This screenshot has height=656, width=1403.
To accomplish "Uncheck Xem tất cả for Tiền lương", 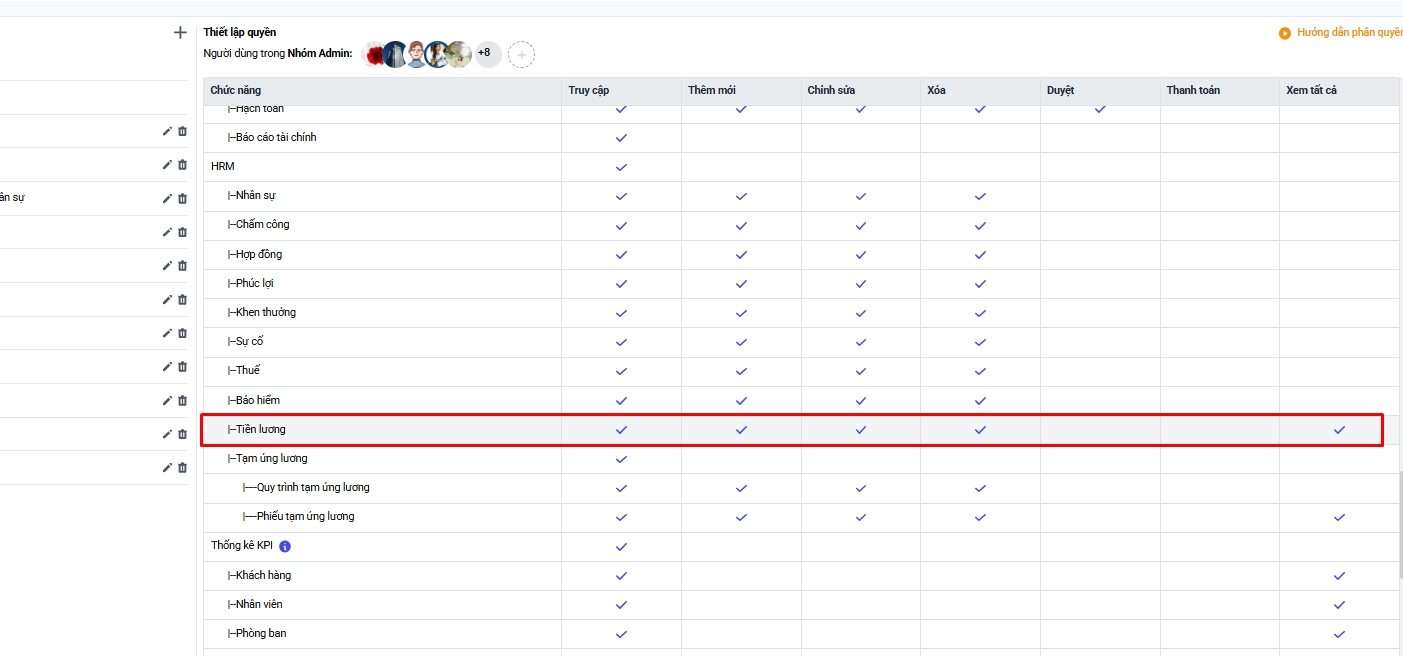I will pos(1339,430).
